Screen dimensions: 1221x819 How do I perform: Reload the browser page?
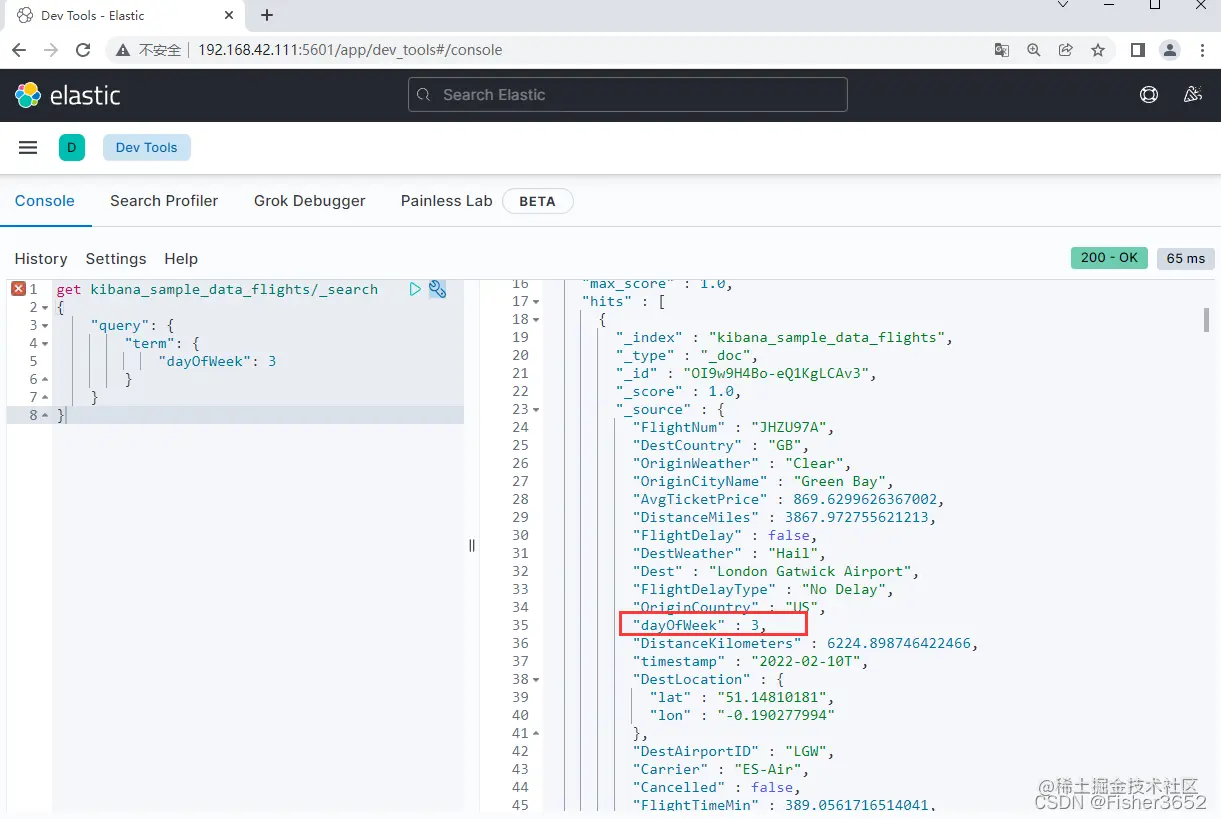point(83,50)
